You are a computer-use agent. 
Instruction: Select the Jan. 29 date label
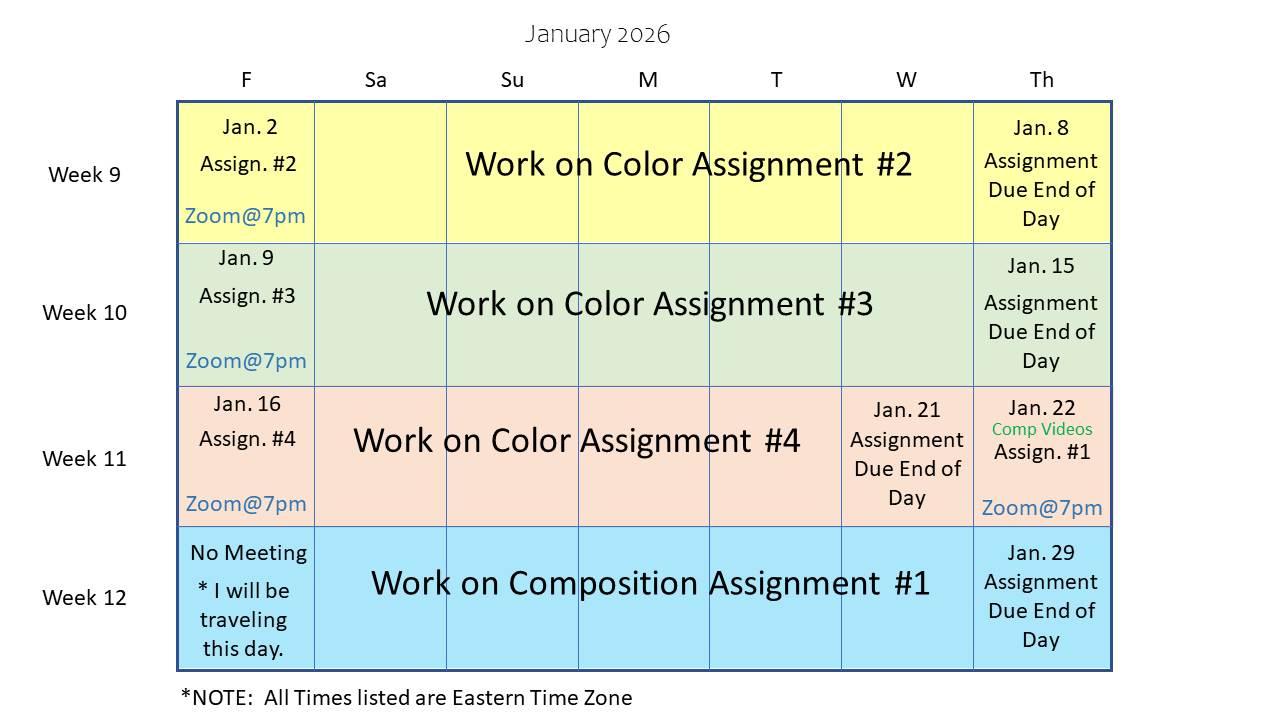point(1040,553)
